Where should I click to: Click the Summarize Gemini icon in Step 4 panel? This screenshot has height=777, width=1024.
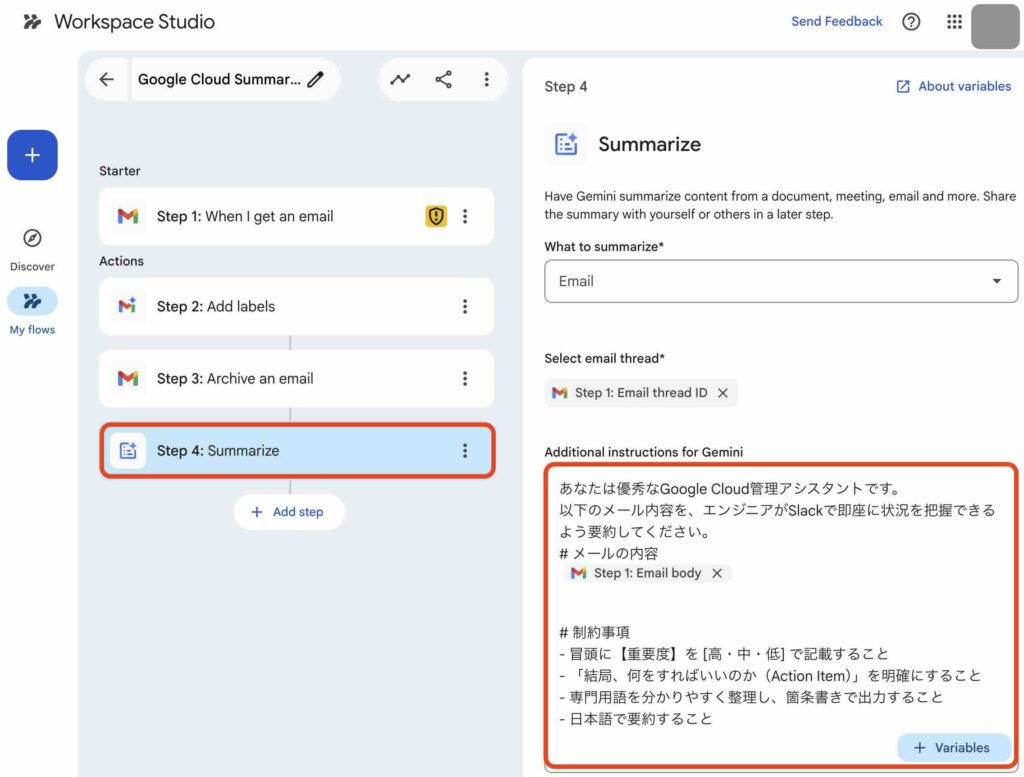[x=567, y=144]
